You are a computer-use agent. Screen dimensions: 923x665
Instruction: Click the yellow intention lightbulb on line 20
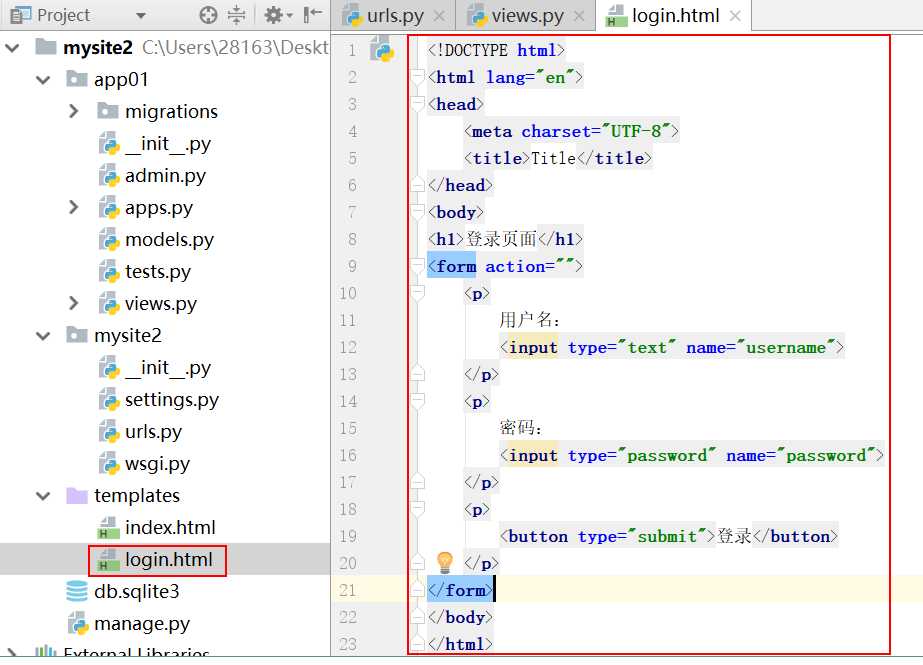444,563
